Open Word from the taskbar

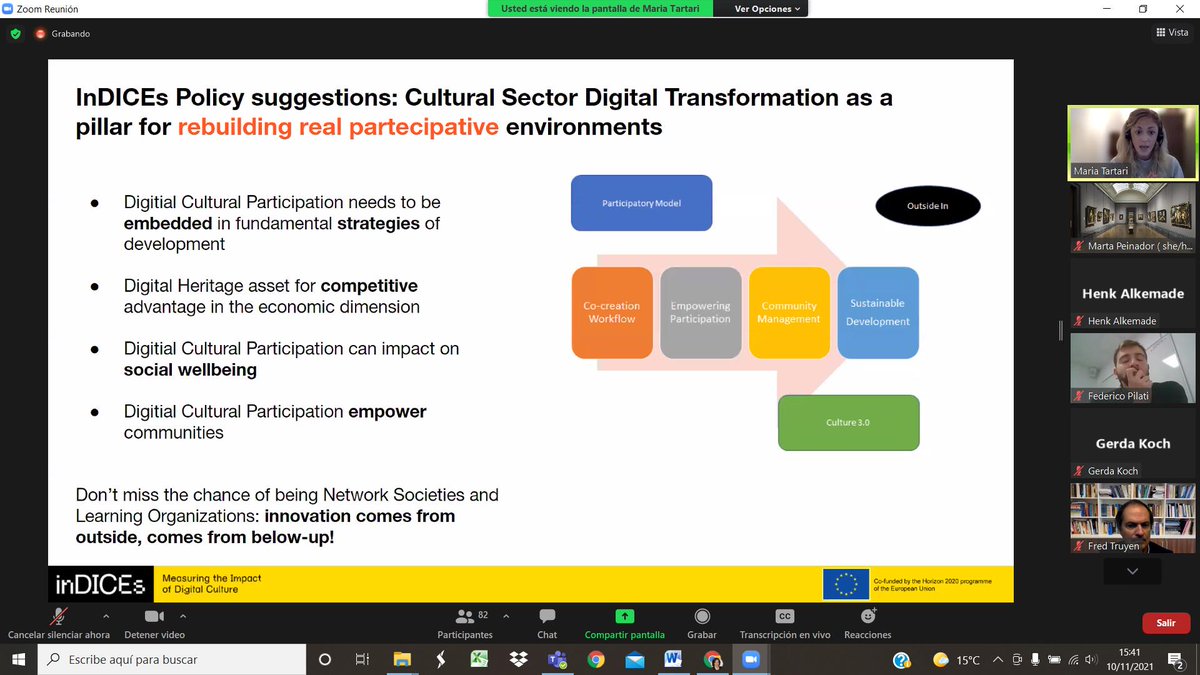(x=673, y=660)
